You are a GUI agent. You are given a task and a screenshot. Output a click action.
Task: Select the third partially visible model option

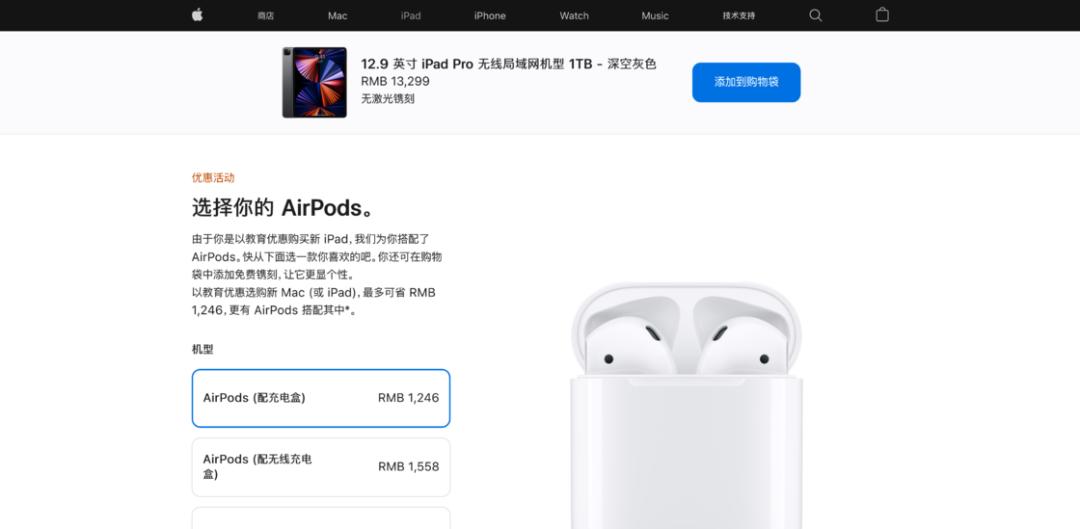point(321,518)
